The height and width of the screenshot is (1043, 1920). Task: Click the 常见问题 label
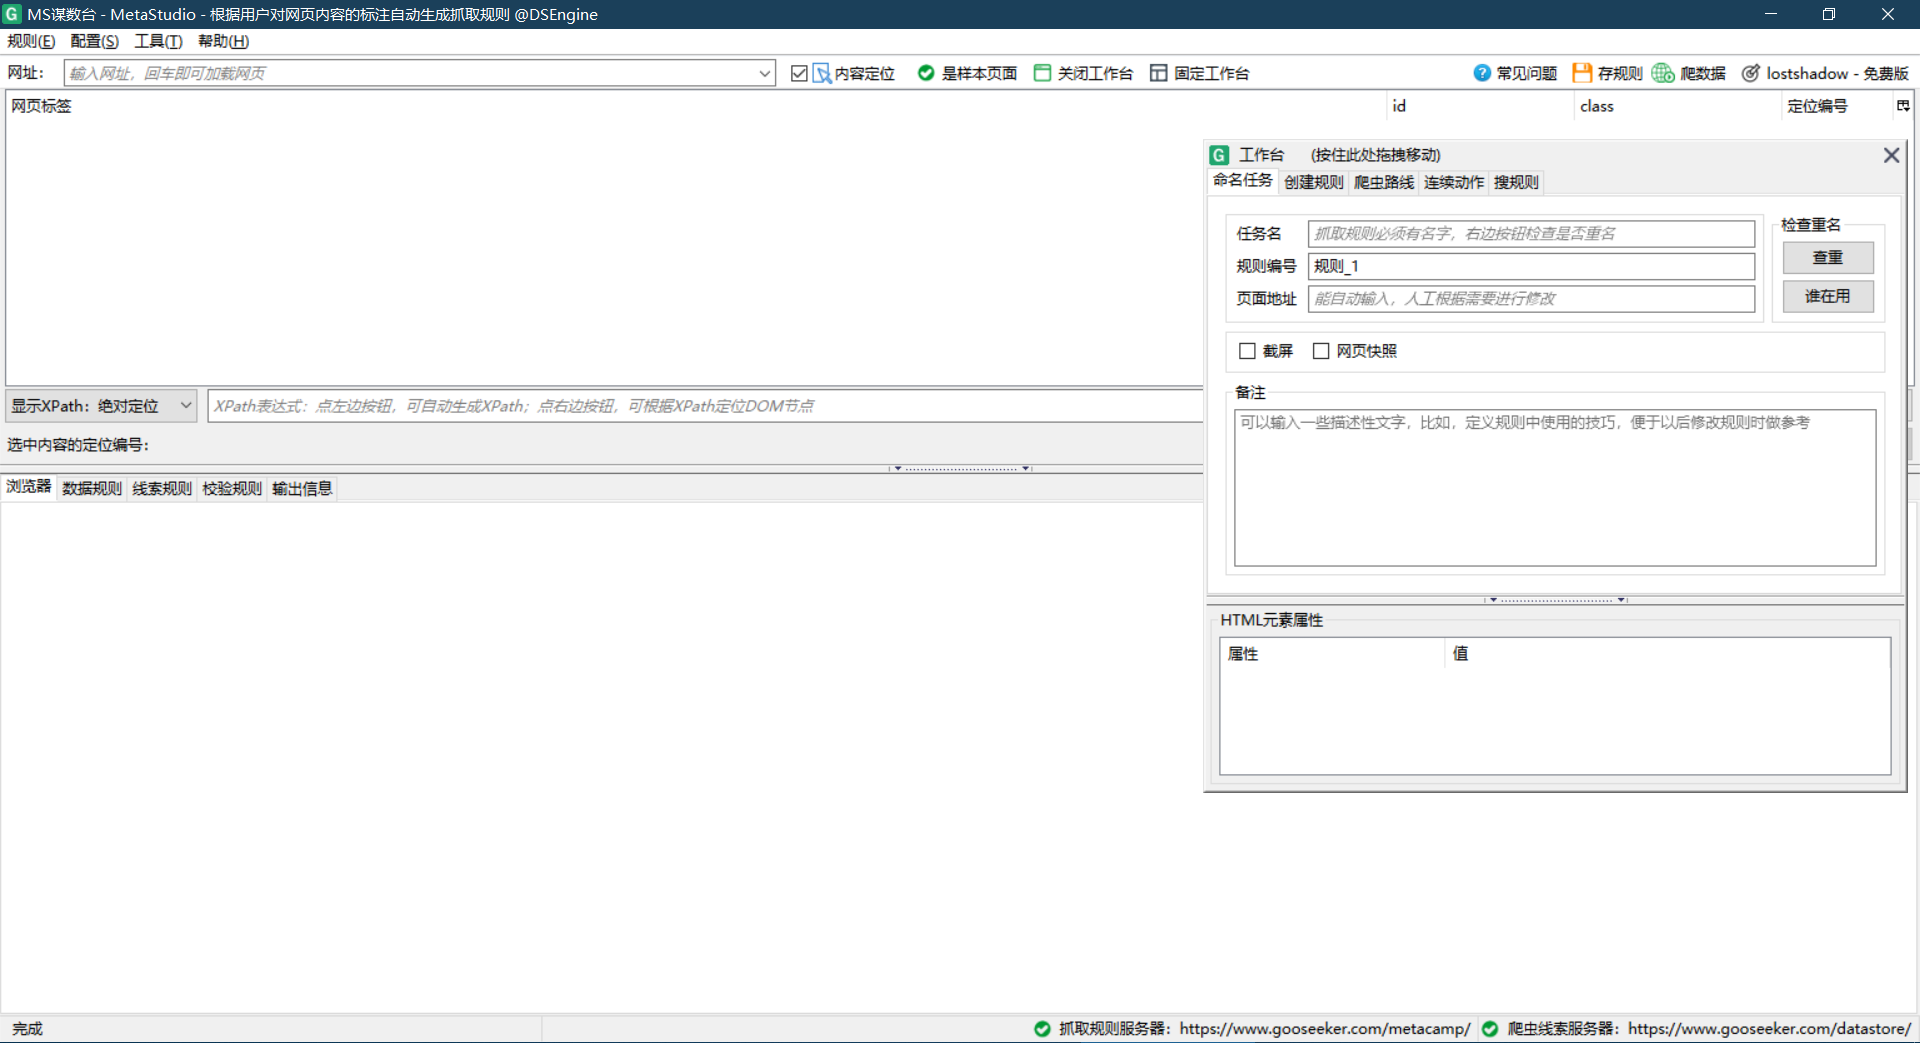[x=1527, y=73]
